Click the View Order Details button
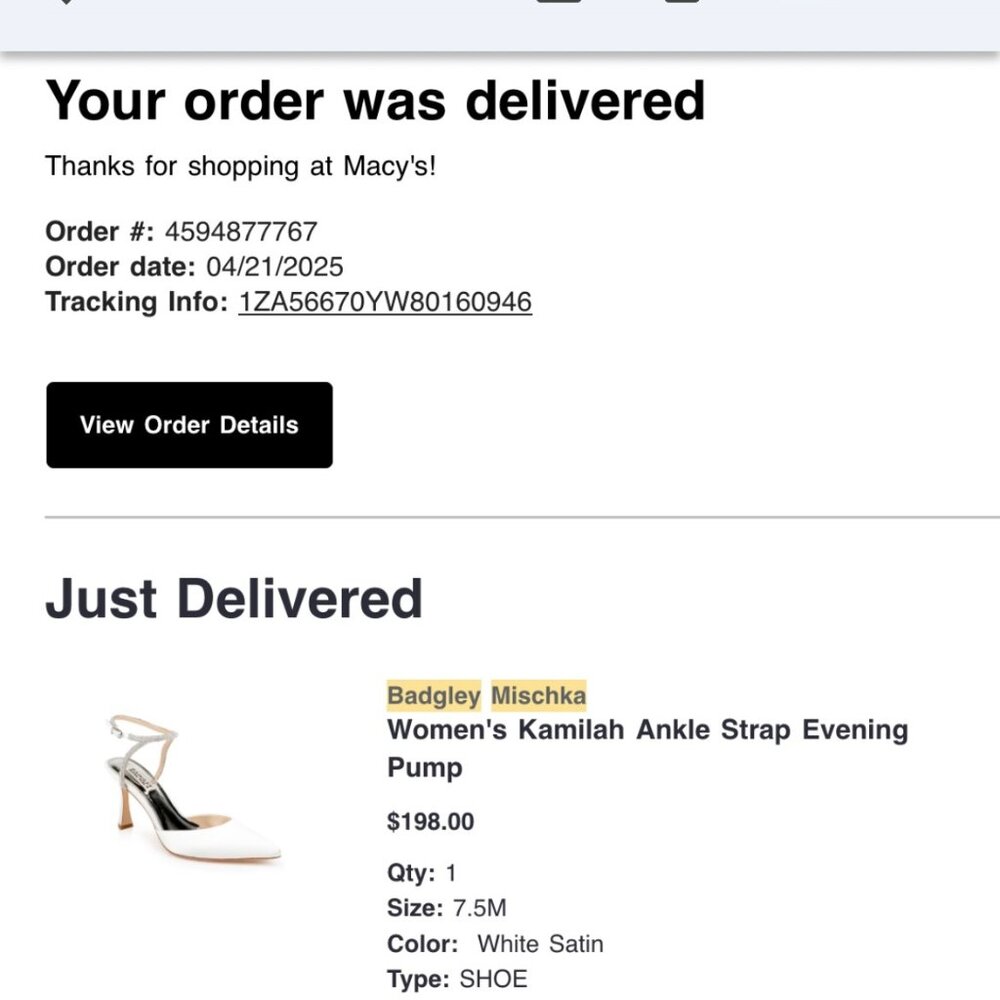Screen dimensions: 1000x1000 (x=189, y=425)
